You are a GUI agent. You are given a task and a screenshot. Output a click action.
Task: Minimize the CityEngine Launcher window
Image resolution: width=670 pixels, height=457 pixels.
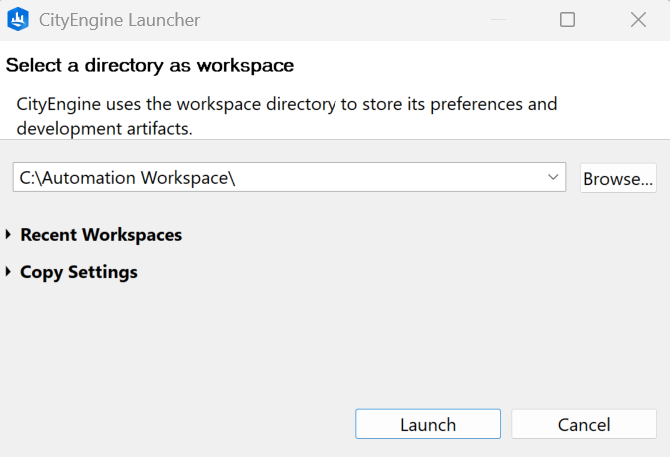click(498, 20)
